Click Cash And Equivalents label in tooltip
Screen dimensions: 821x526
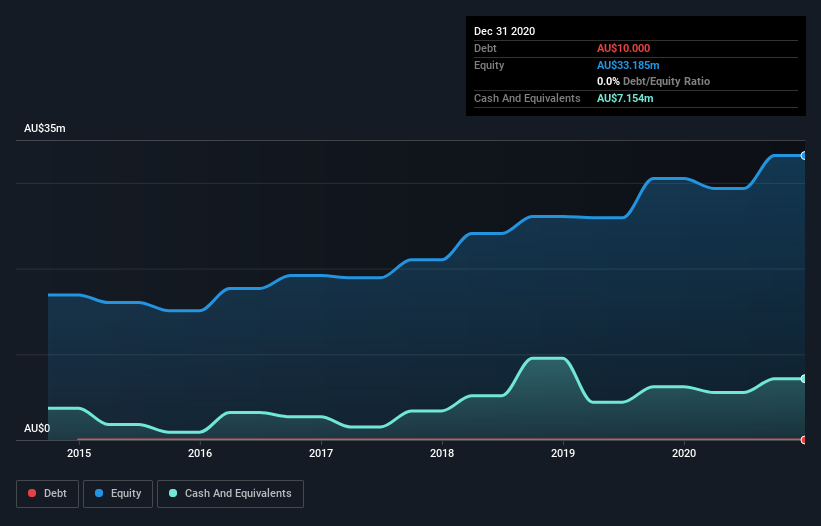pos(527,98)
